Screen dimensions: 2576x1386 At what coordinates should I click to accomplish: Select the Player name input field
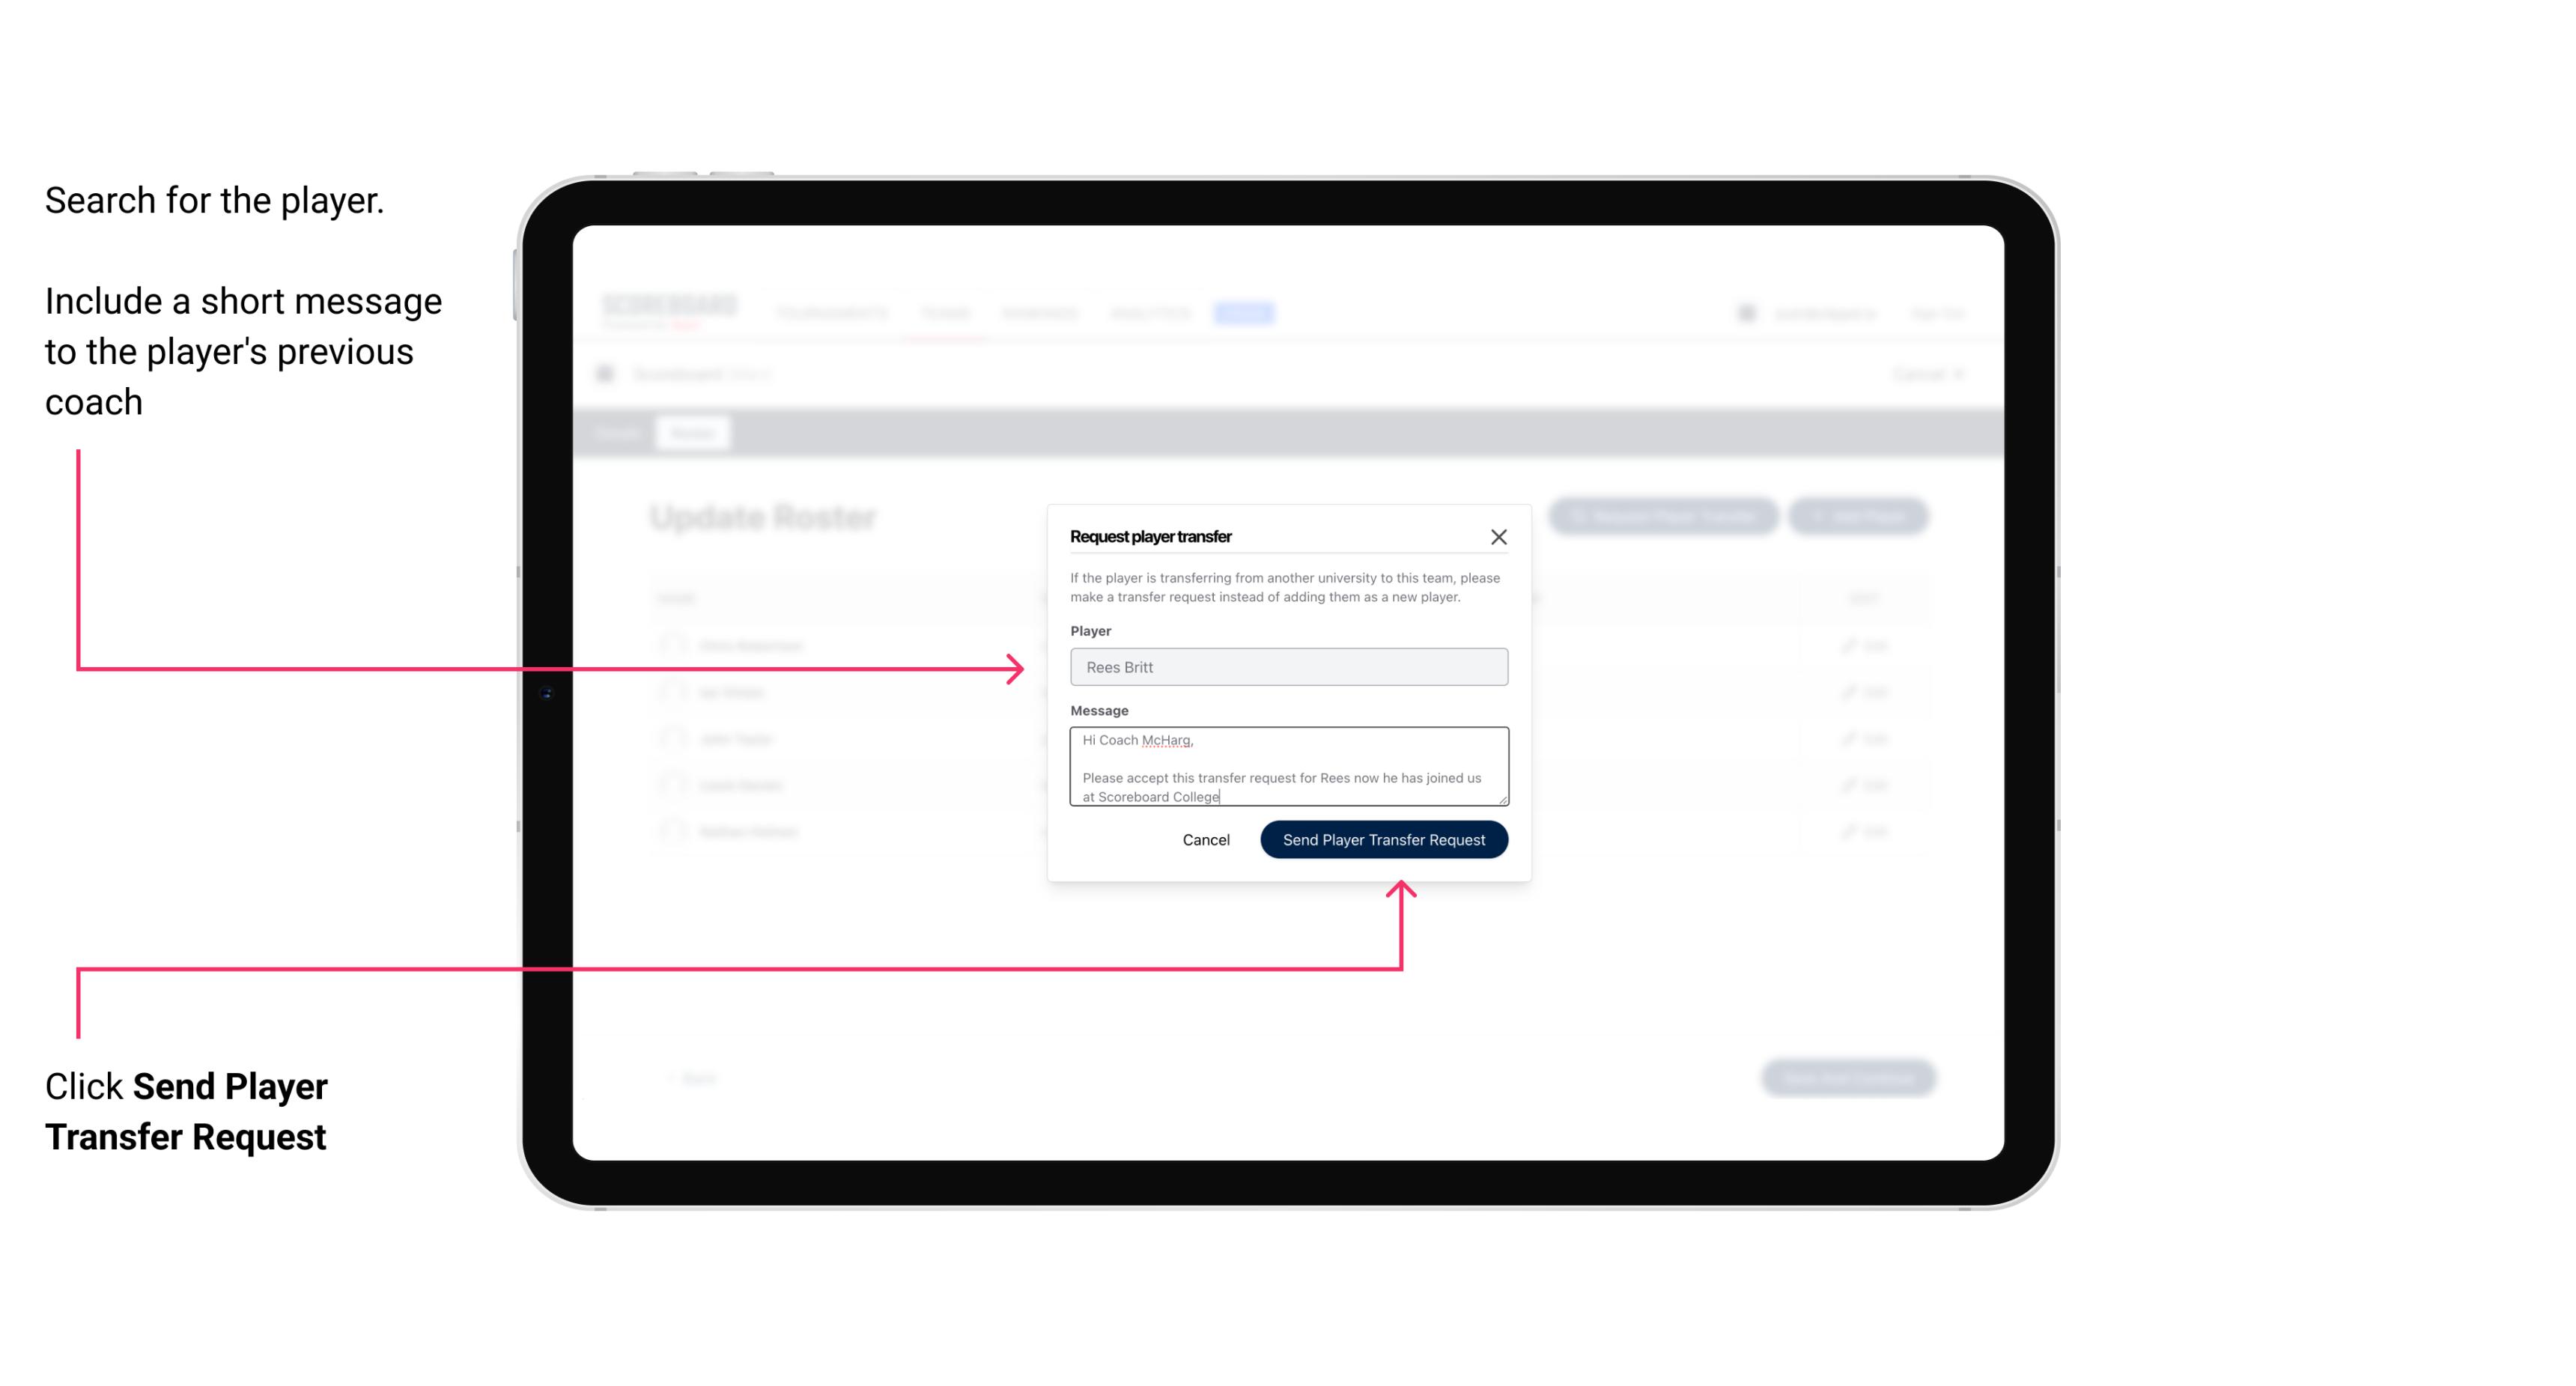point(1289,667)
